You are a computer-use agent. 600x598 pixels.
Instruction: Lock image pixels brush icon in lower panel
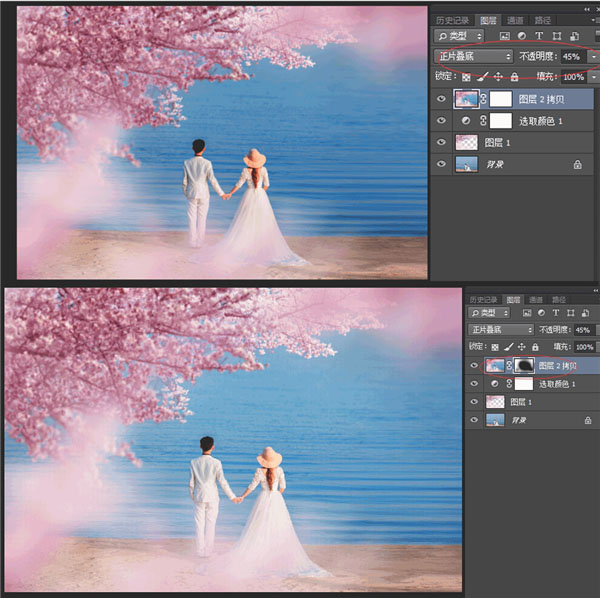pos(508,347)
